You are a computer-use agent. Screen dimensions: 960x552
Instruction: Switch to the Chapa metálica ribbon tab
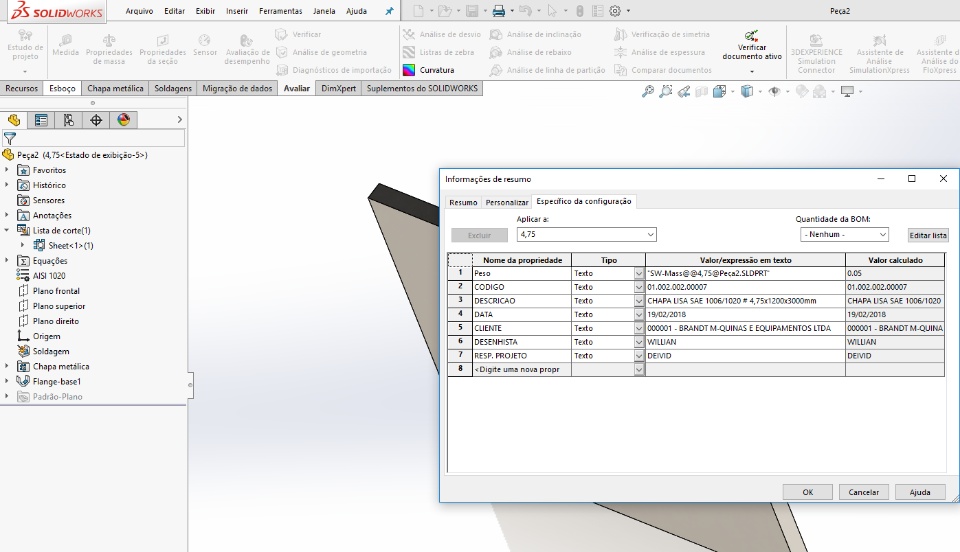[115, 88]
